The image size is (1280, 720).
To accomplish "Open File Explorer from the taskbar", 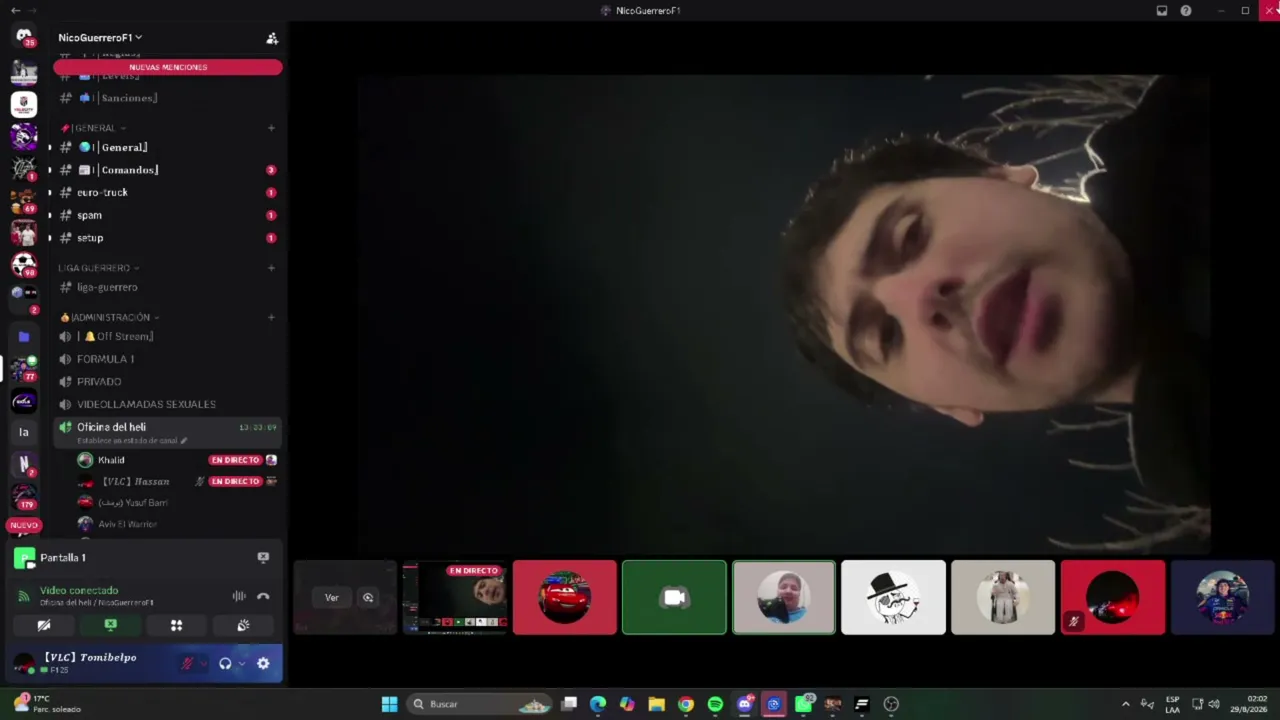I will tap(657, 704).
